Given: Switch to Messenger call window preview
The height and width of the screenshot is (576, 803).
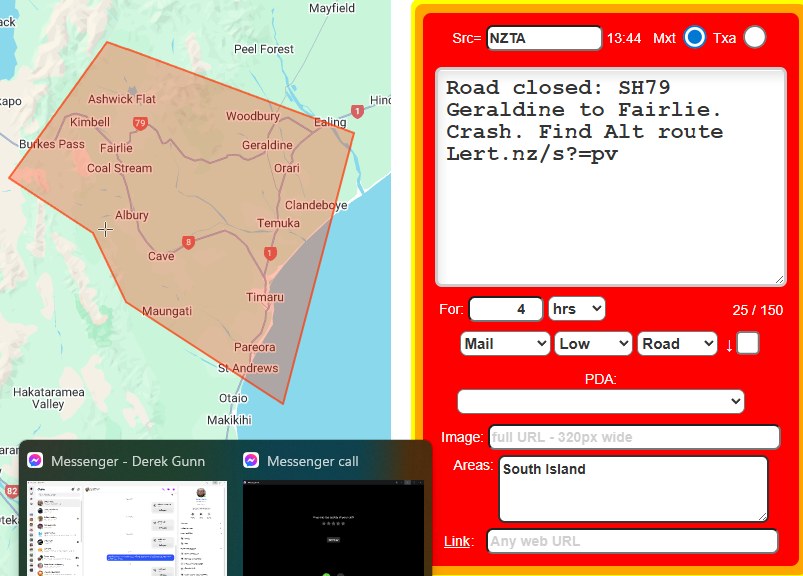Looking at the screenshot, I should [x=333, y=512].
